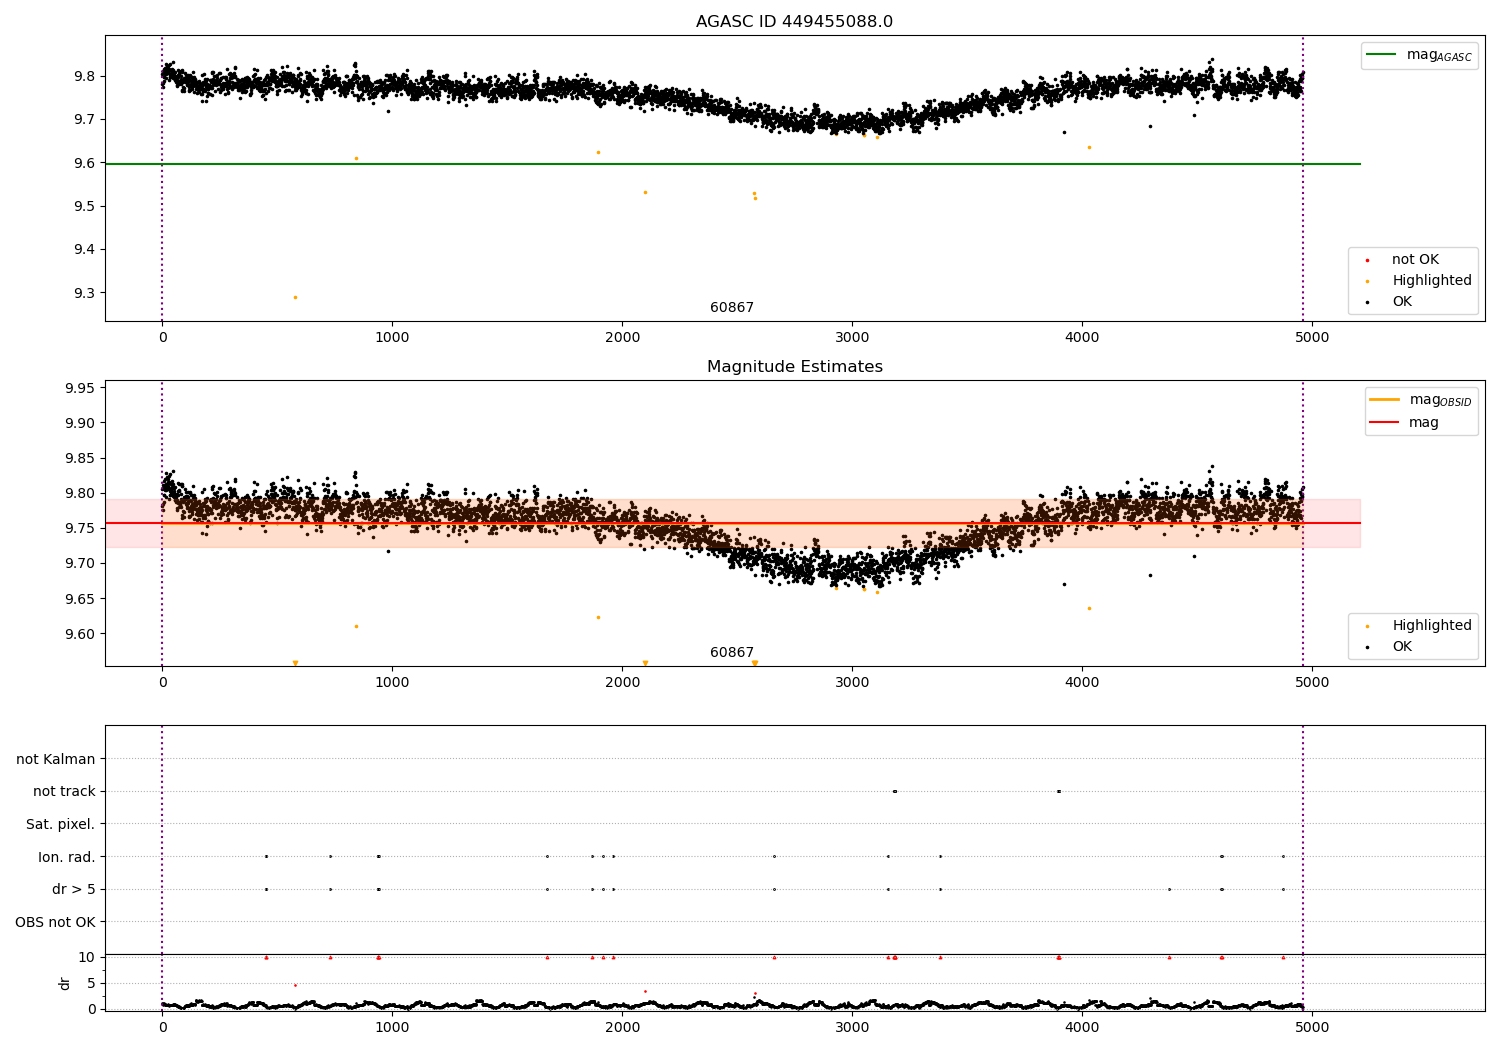Click the '9.8' y-tick in the top plot
This screenshot has width=1500, height=1050.
[84, 76]
